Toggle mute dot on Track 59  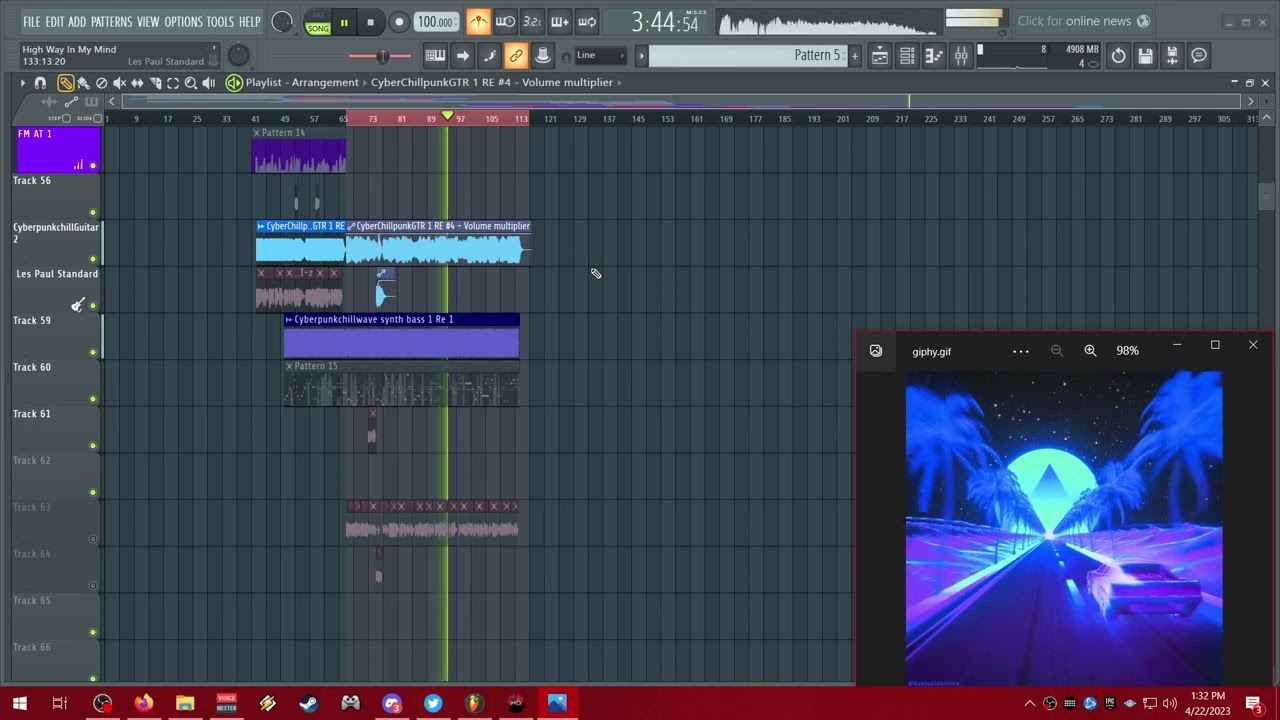(93, 352)
